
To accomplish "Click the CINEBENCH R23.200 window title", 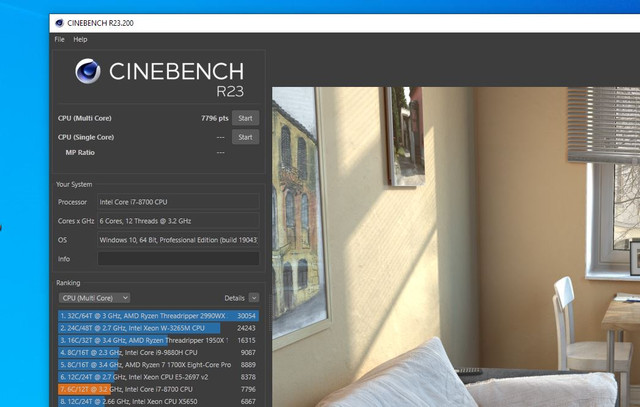I will tap(100, 23).
